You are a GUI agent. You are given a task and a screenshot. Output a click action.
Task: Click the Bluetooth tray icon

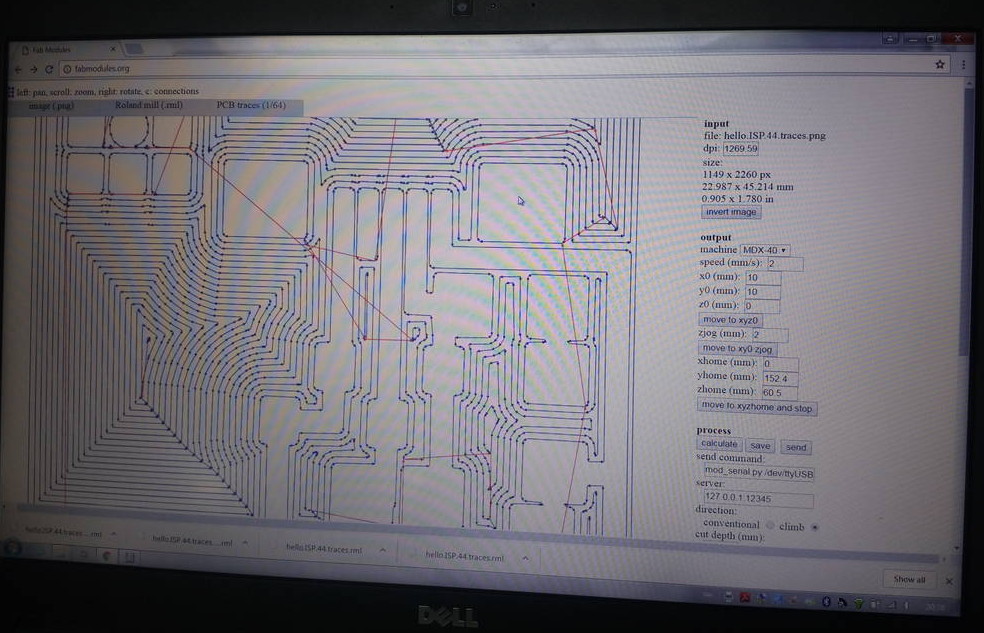click(x=826, y=602)
